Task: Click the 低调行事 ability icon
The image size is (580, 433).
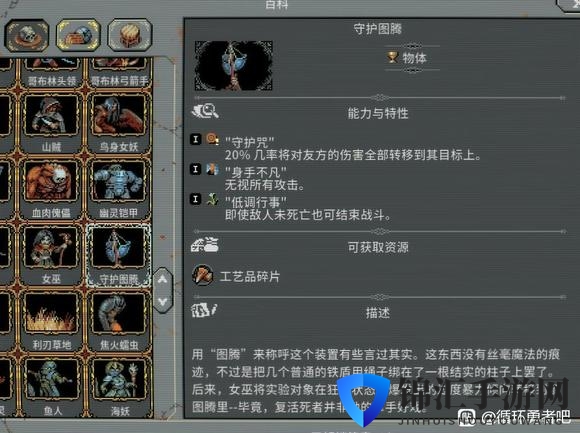Action: tap(212, 199)
